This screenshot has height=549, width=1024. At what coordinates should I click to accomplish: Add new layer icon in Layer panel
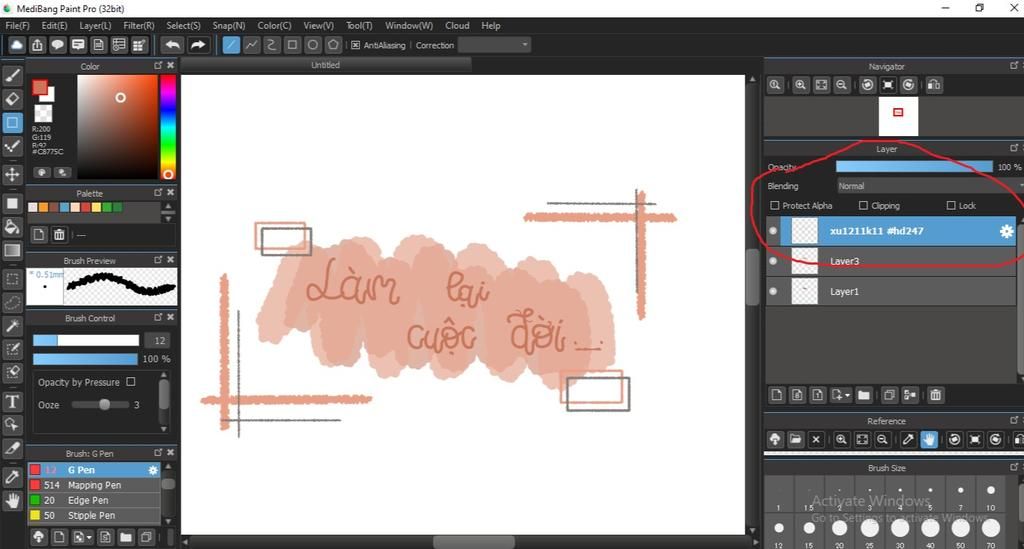(x=776, y=395)
